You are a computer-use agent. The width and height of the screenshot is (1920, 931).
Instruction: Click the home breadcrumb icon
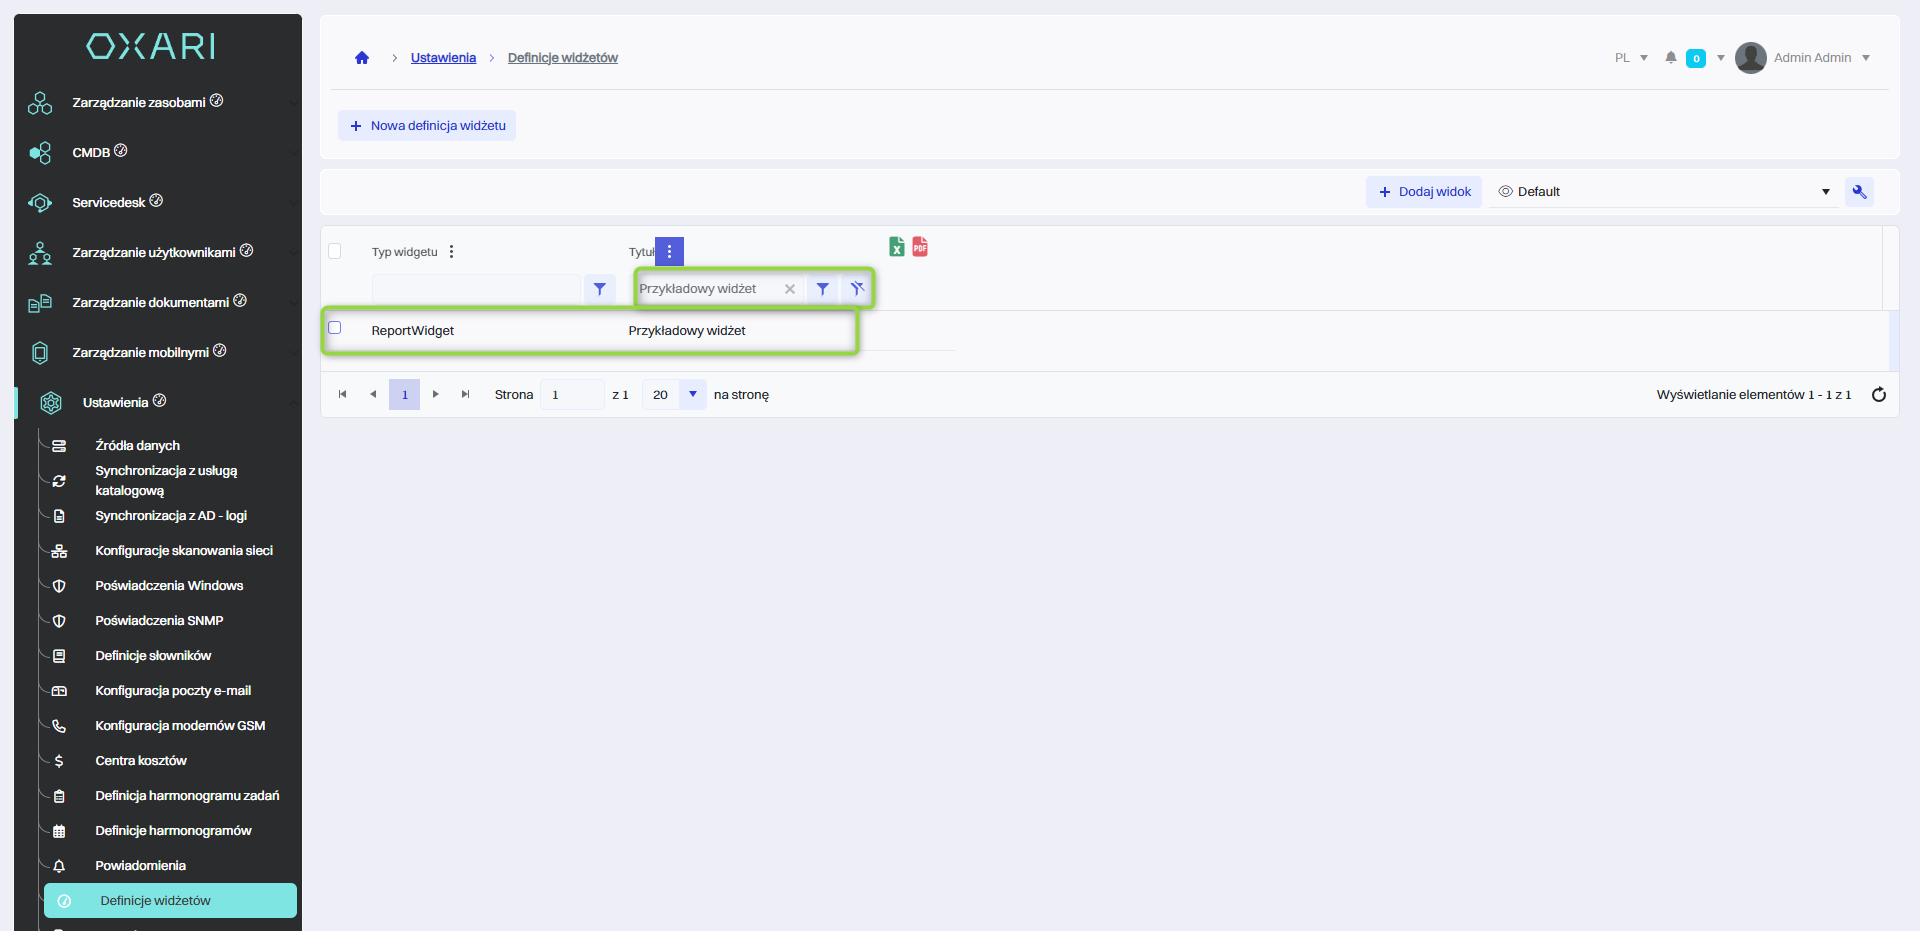362,58
